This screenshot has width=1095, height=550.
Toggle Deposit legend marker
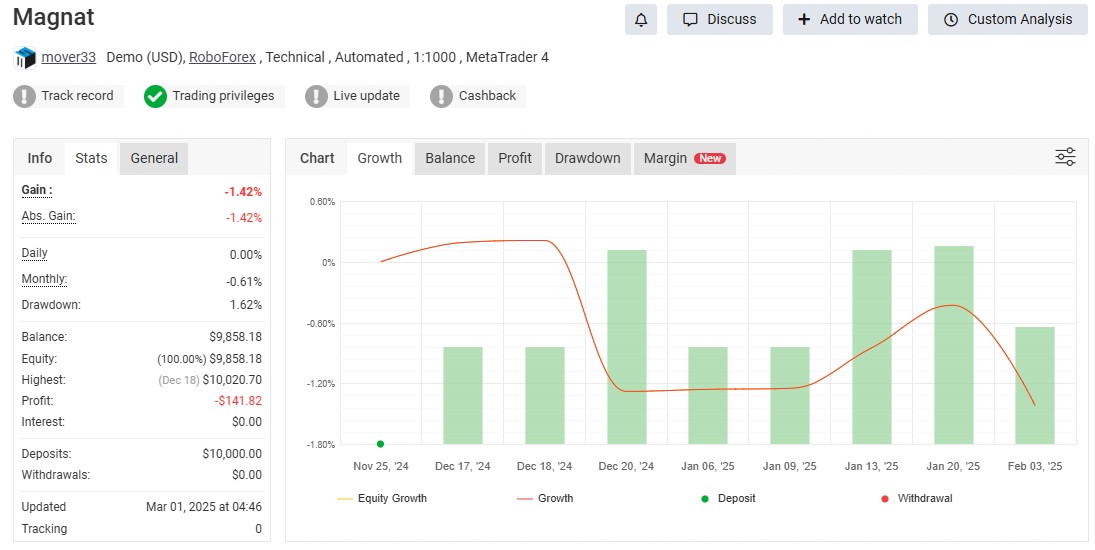point(728,498)
